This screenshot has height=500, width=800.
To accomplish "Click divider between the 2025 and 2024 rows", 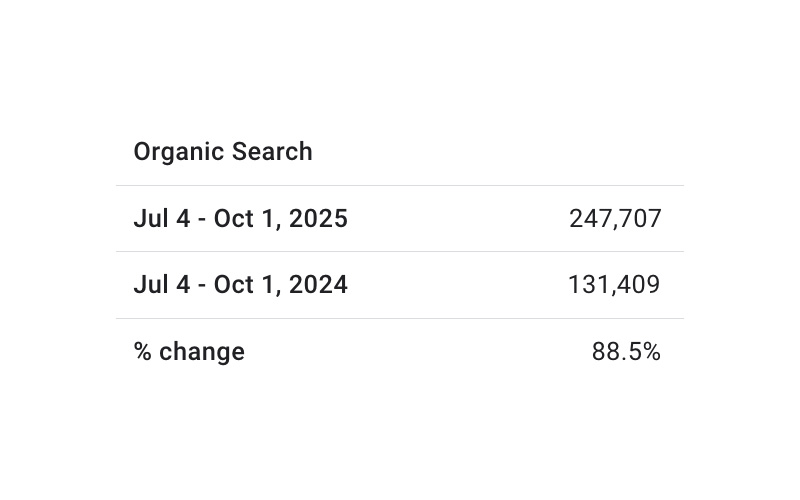I will [x=400, y=252].
